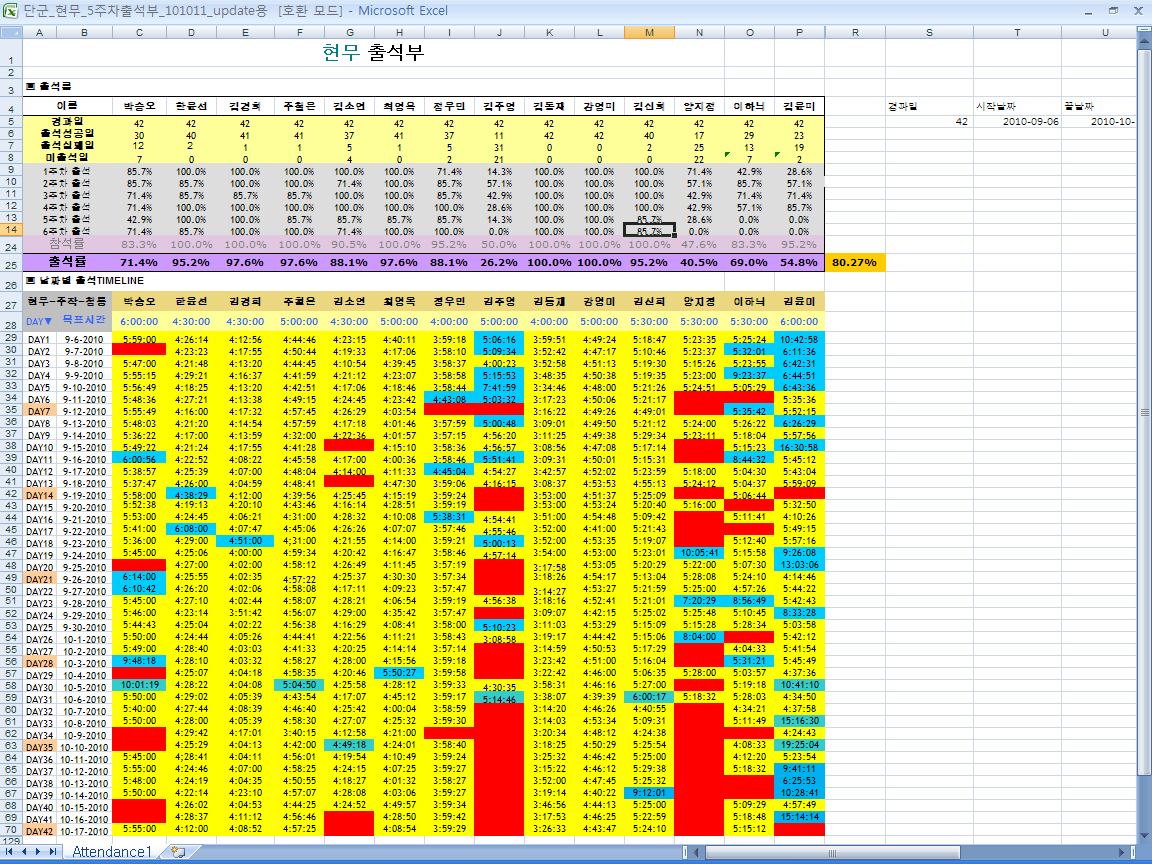Click the '이름' header cell
Screen dimensions: 1152x864
pos(68,107)
